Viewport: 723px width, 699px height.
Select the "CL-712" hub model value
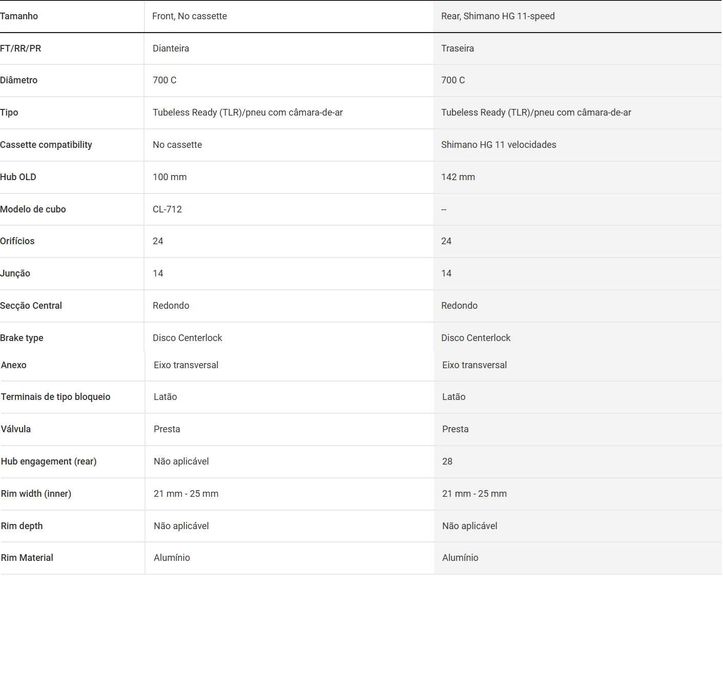[167, 209]
